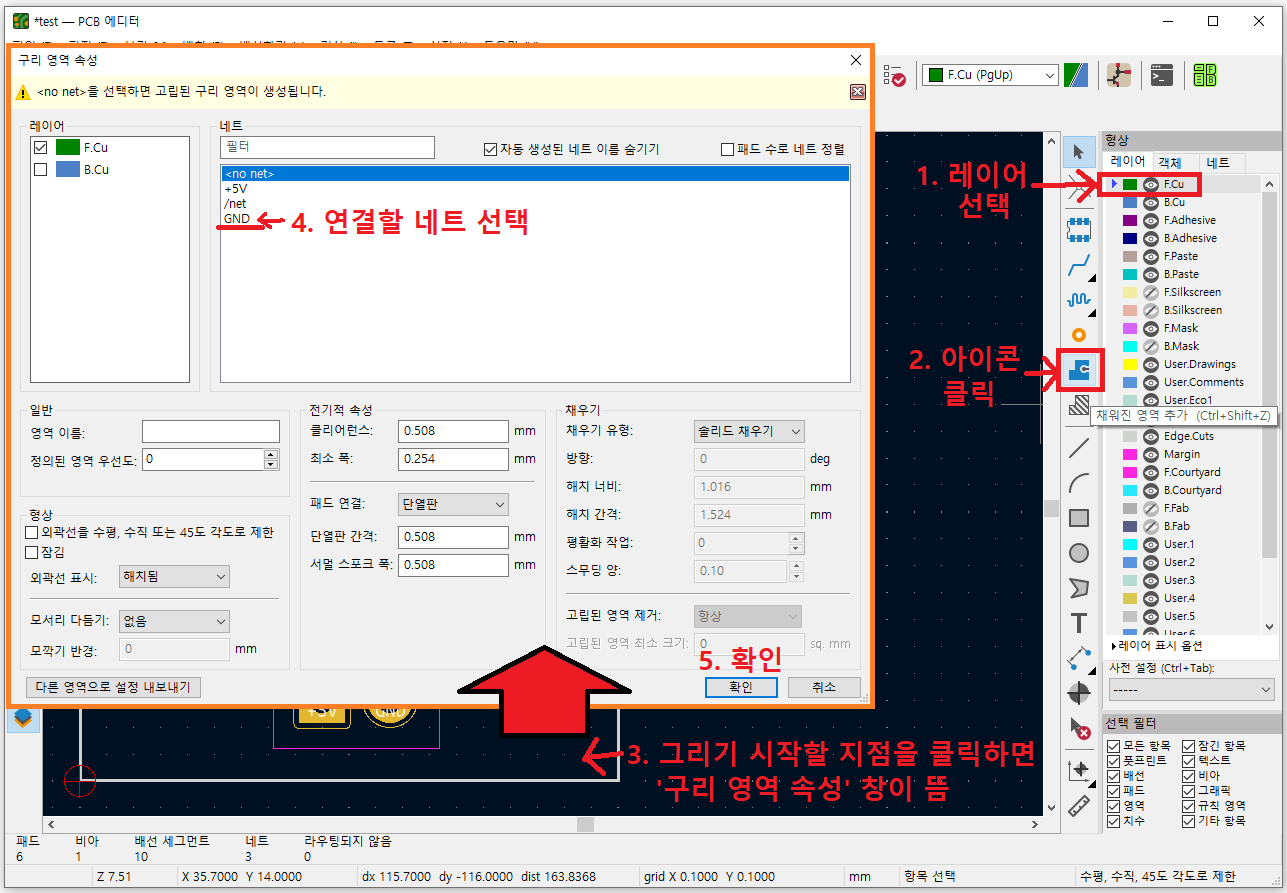Hide the B.Cu layer eye toggle
The height and width of the screenshot is (893, 1287).
pos(1151,203)
